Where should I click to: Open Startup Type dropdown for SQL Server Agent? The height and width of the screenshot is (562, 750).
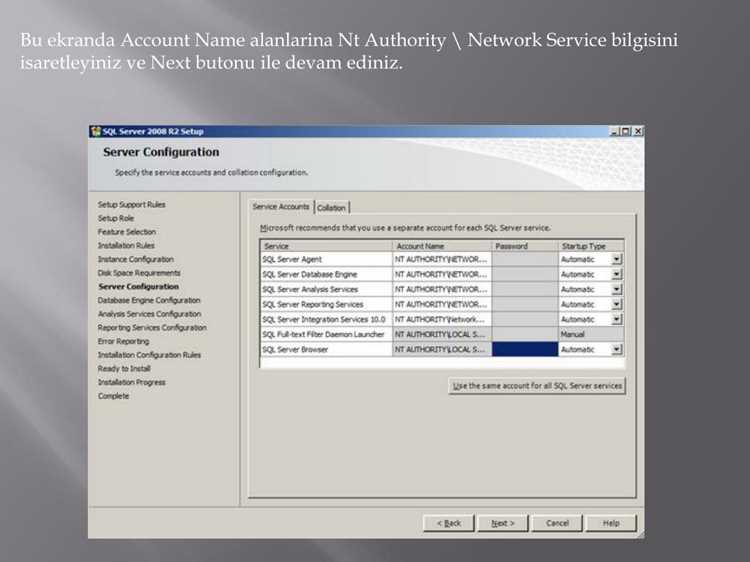[617, 259]
